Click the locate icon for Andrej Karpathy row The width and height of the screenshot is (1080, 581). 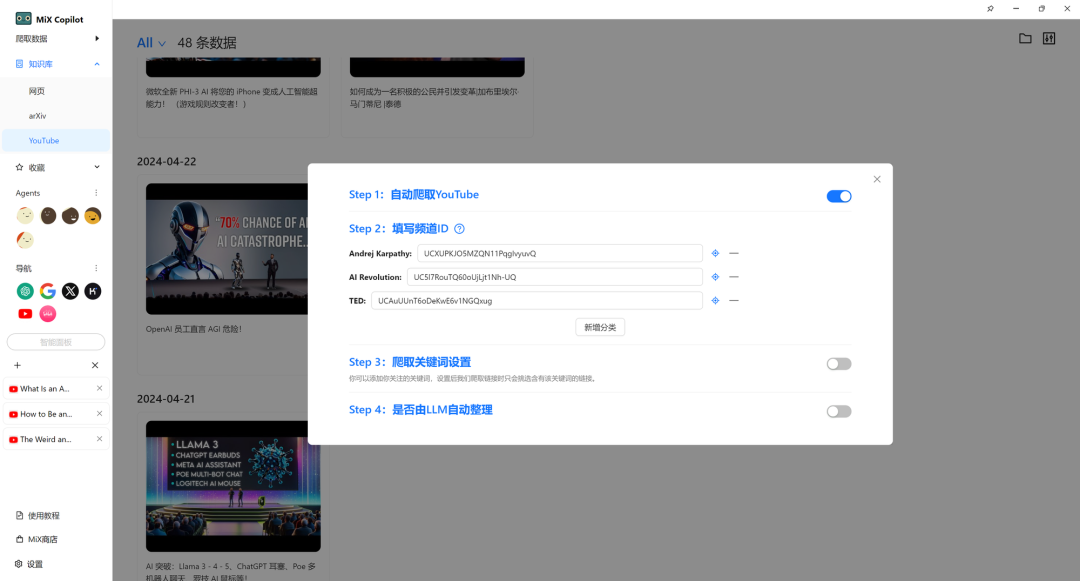715,253
